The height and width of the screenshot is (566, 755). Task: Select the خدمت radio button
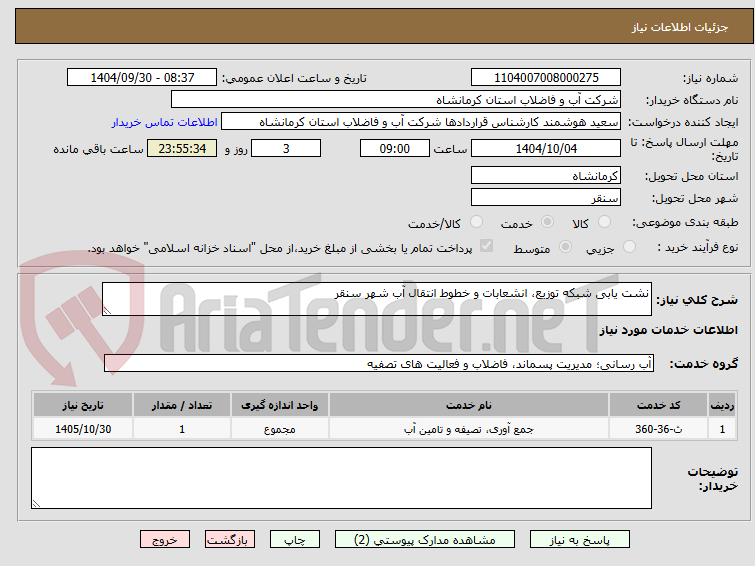tap(547, 222)
